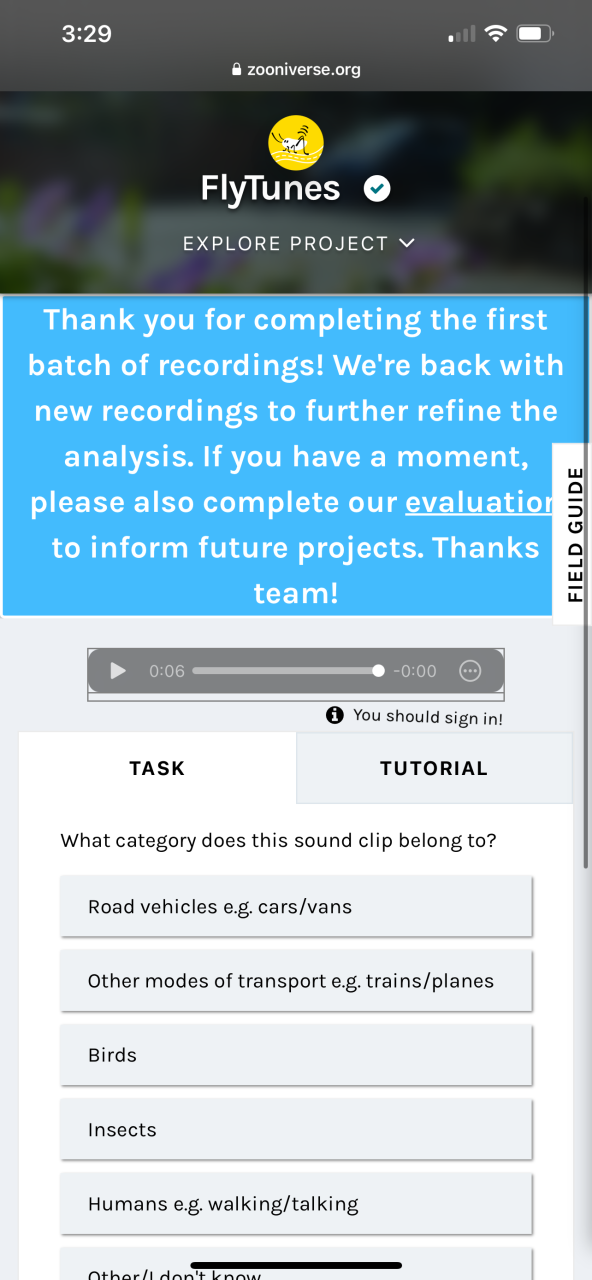Choose Road vehicles e.g. cars/vans answer
The image size is (592, 1280).
point(296,907)
